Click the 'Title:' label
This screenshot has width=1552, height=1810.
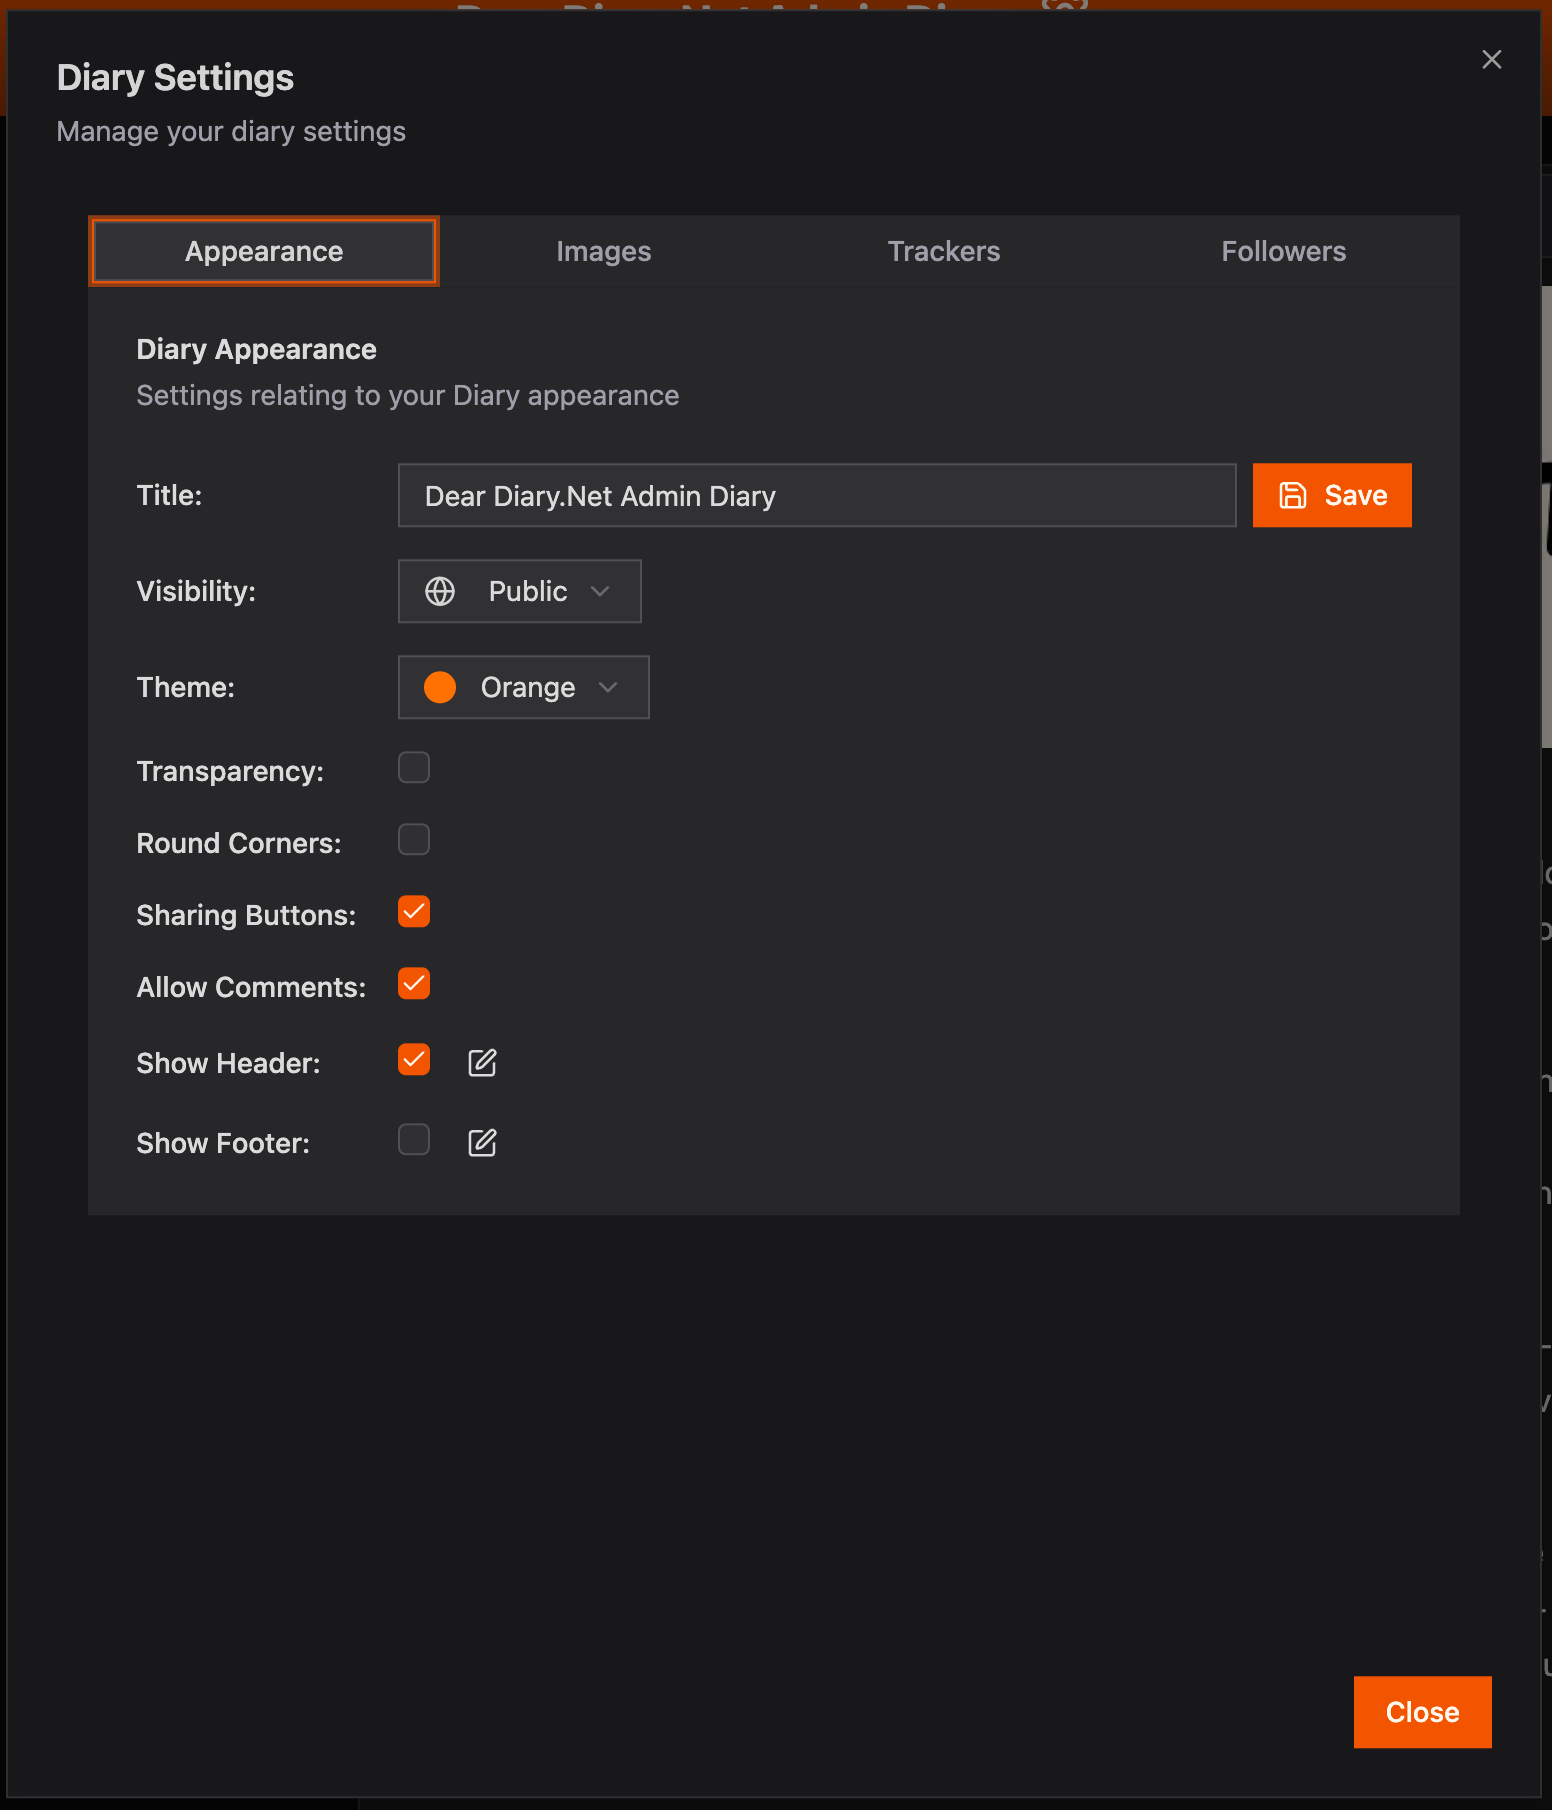169,495
